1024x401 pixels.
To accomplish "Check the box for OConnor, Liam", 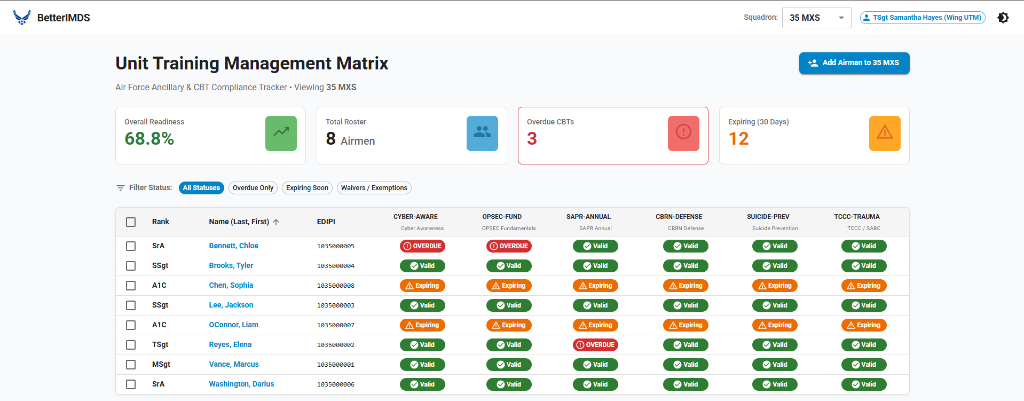I will click(131, 325).
